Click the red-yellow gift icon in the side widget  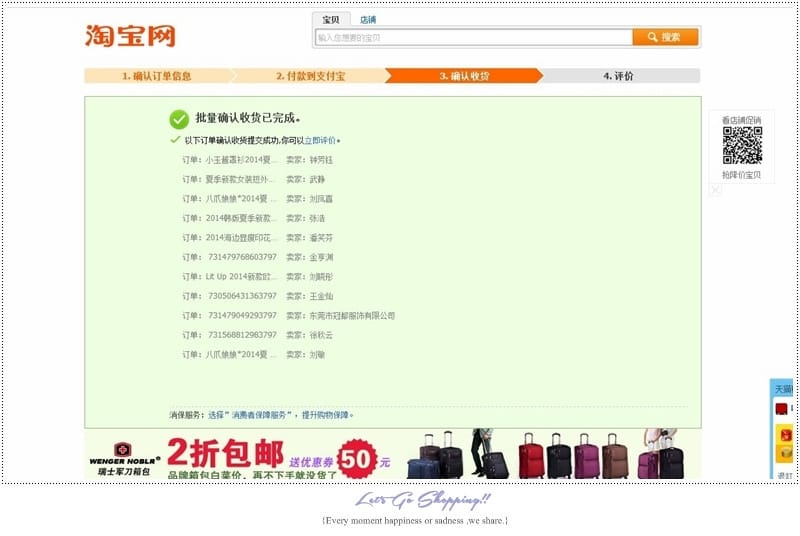(786, 435)
